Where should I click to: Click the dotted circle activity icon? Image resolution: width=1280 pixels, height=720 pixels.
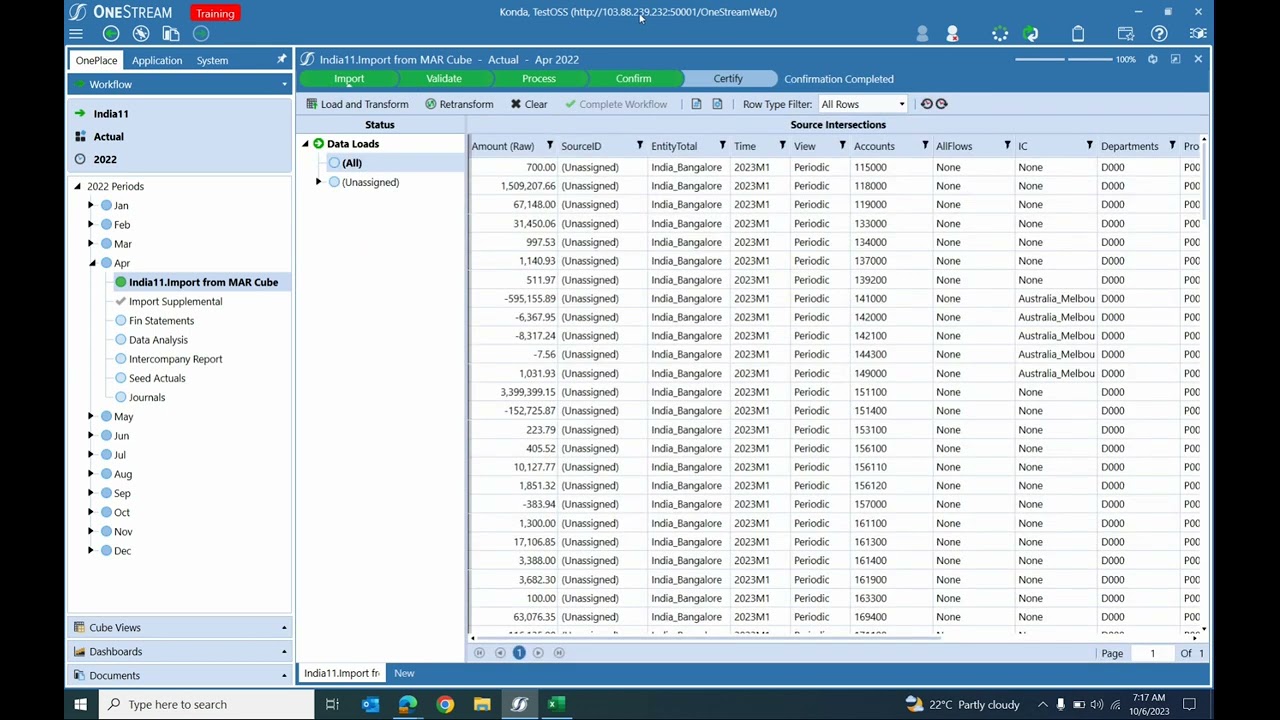tap(1000, 34)
